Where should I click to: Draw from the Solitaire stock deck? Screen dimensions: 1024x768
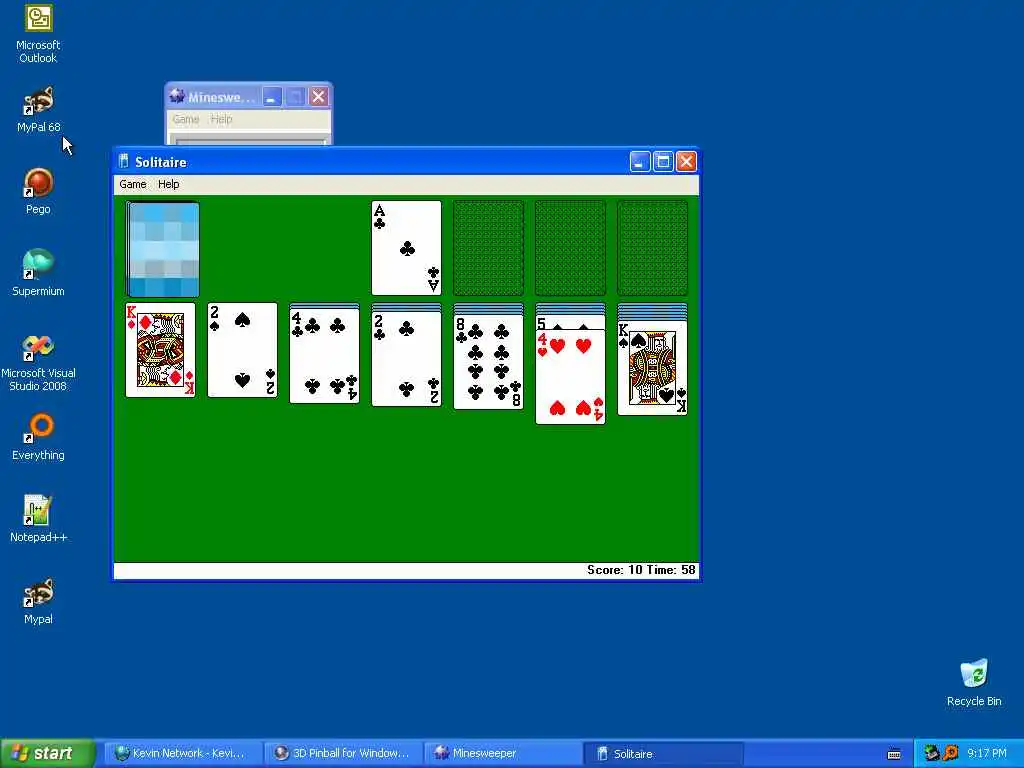(163, 249)
